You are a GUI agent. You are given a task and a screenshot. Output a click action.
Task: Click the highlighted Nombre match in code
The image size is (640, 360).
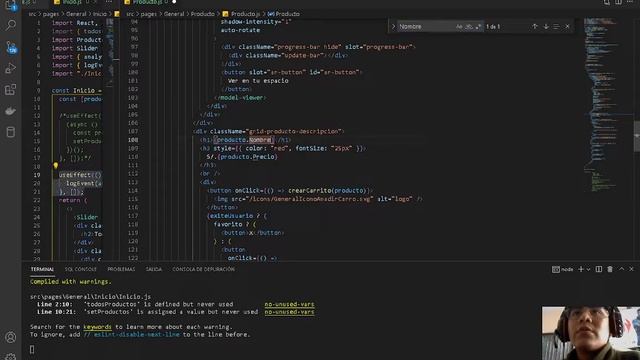coord(260,140)
